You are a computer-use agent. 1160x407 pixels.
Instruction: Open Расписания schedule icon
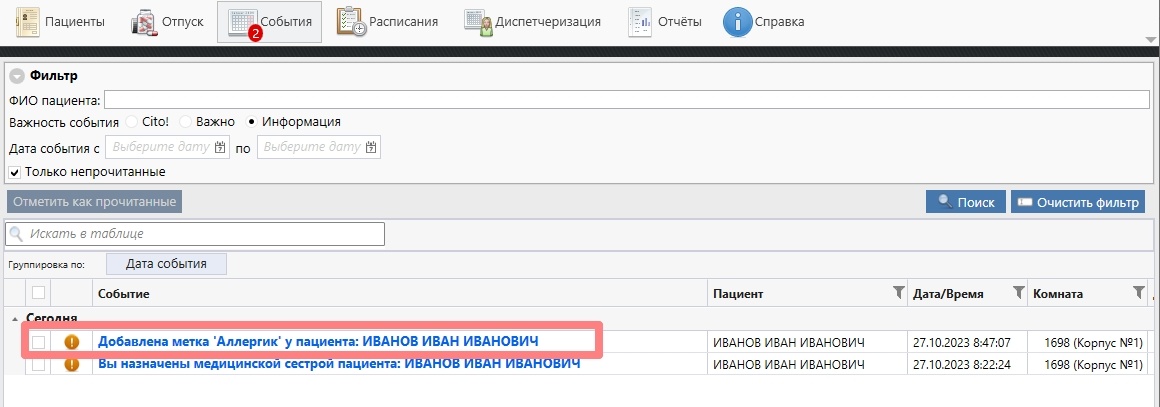click(x=351, y=21)
